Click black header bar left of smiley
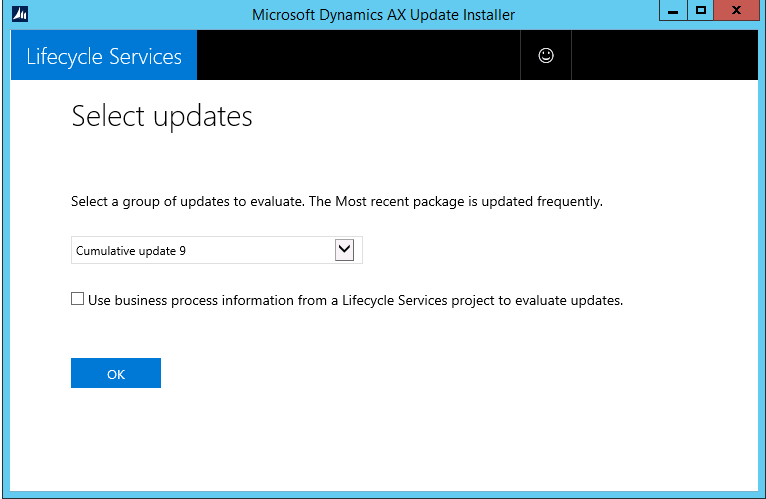 [359, 55]
